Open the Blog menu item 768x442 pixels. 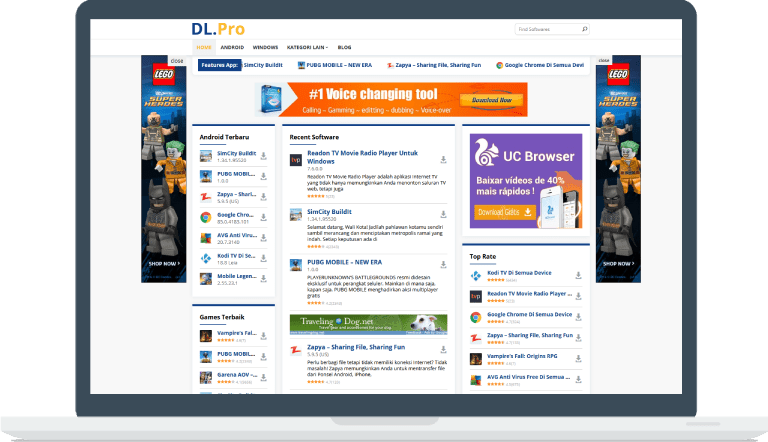345,47
